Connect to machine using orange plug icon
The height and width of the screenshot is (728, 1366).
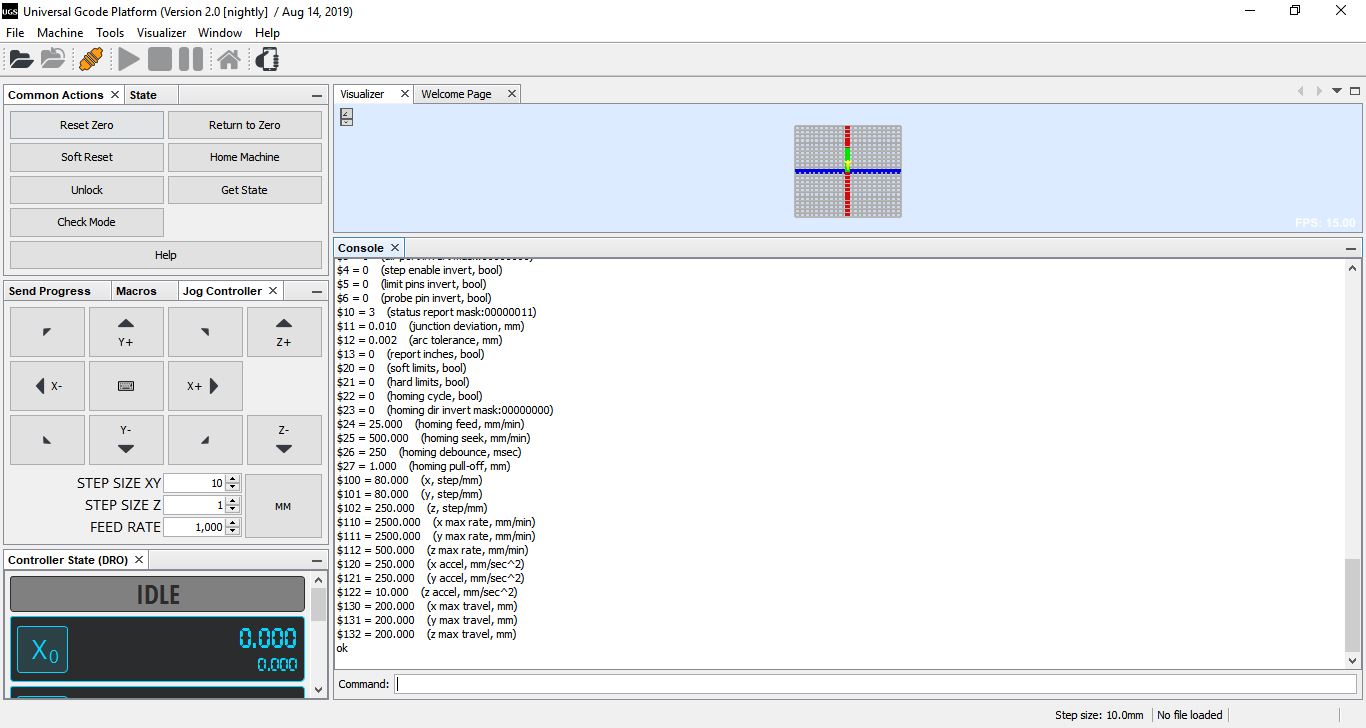tap(91, 60)
